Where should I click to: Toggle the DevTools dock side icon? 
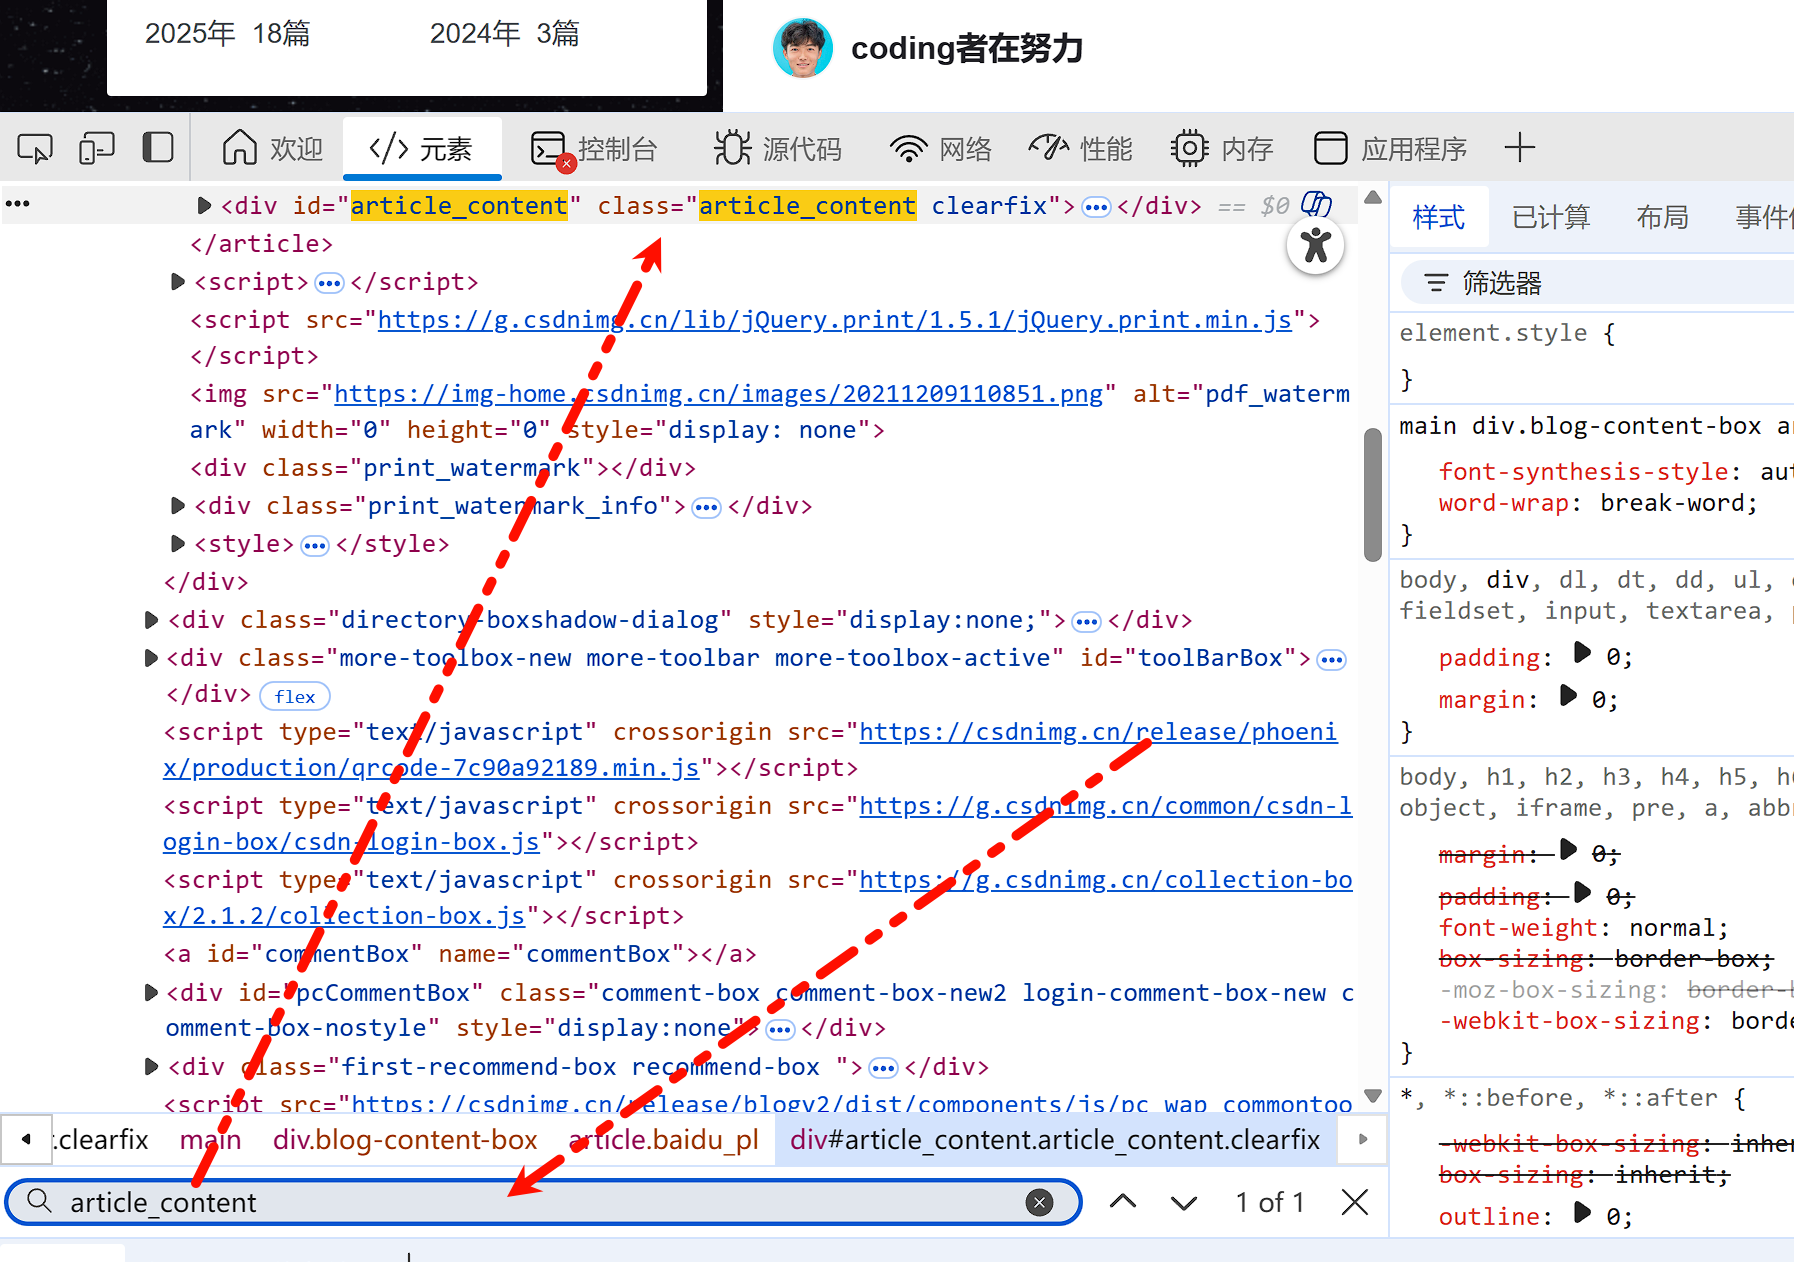tap(158, 147)
